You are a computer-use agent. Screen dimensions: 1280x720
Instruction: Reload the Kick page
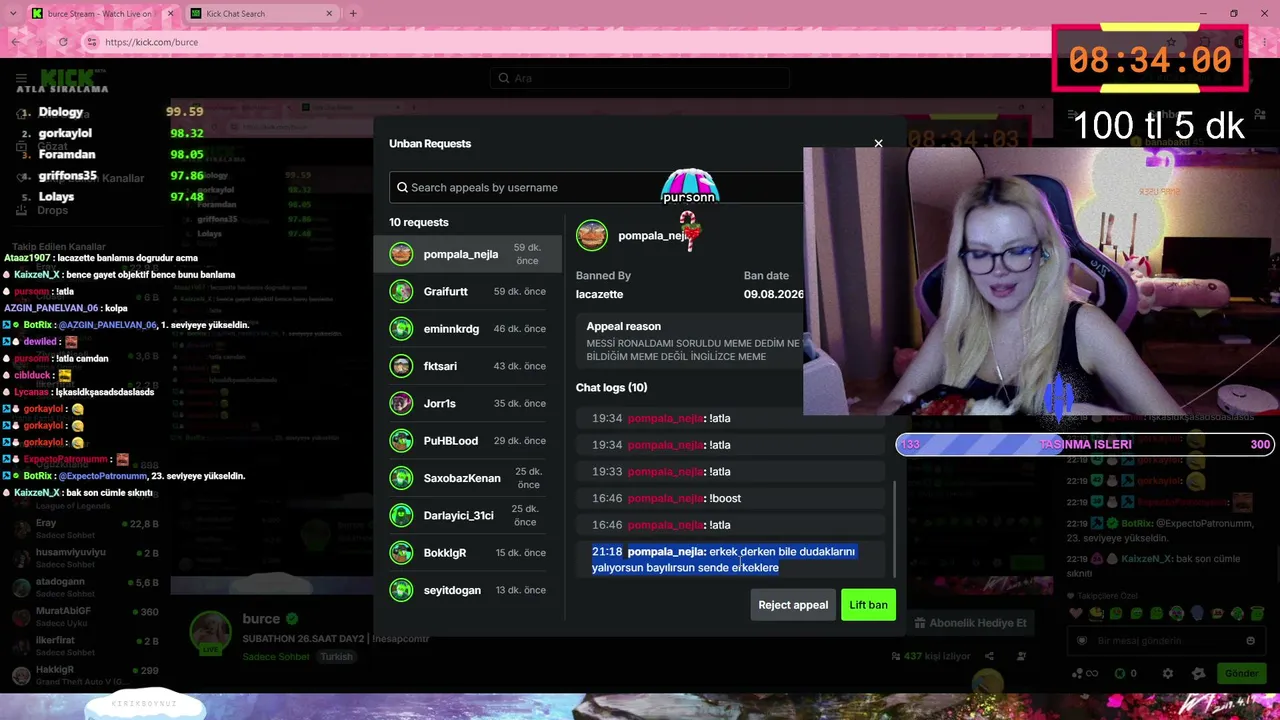click(x=63, y=42)
